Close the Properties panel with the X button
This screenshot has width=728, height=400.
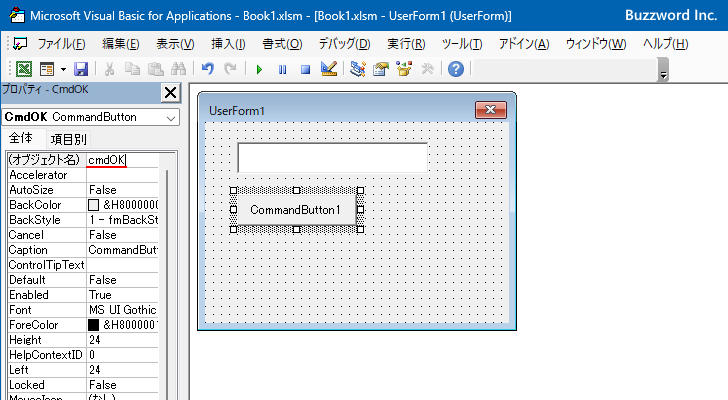(169, 93)
